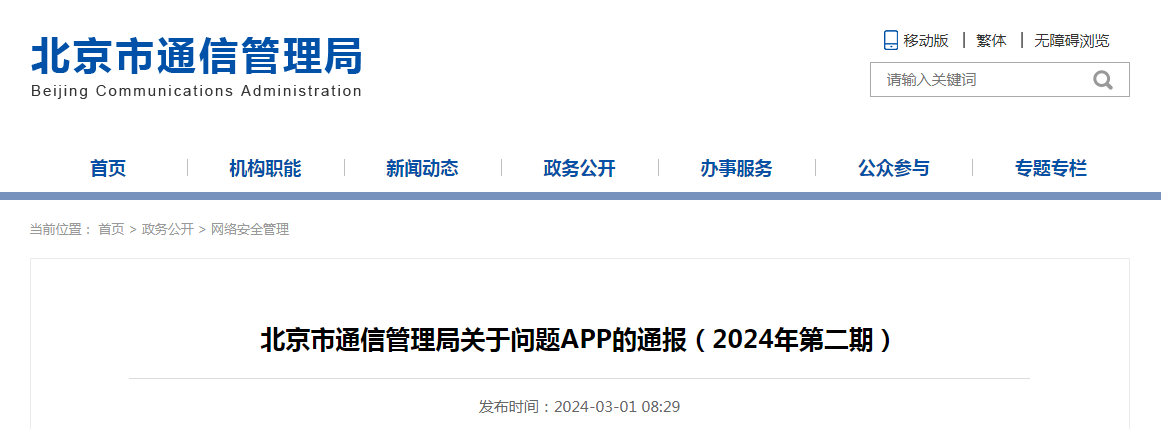Focus the 请输入关键词 search field
The image size is (1161, 429).
pos(975,80)
